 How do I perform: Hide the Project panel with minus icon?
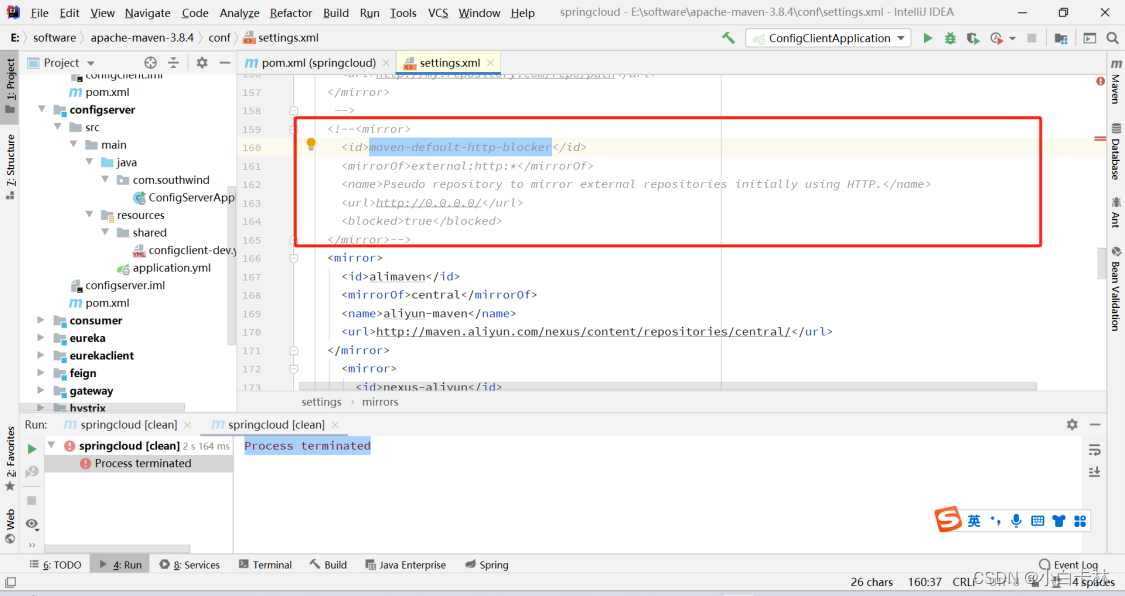click(x=225, y=62)
